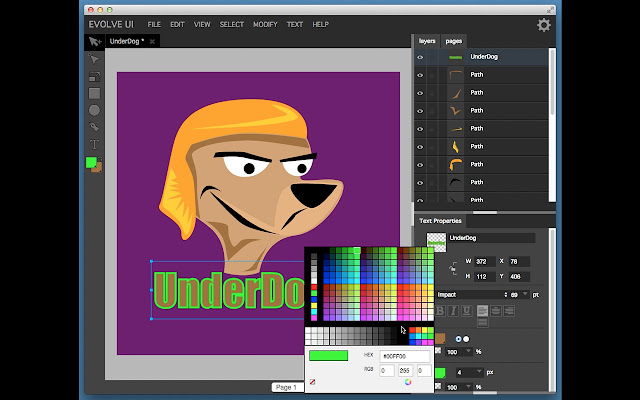This screenshot has width=640, height=400.
Task: Select the direct selection node tool
Action: coord(94,60)
